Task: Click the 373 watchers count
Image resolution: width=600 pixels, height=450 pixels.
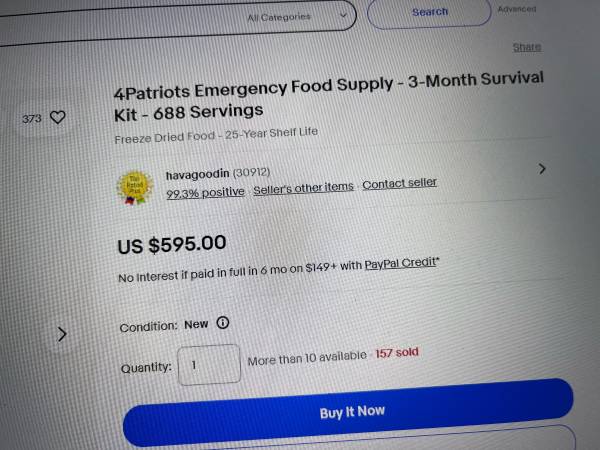Action: [32, 119]
